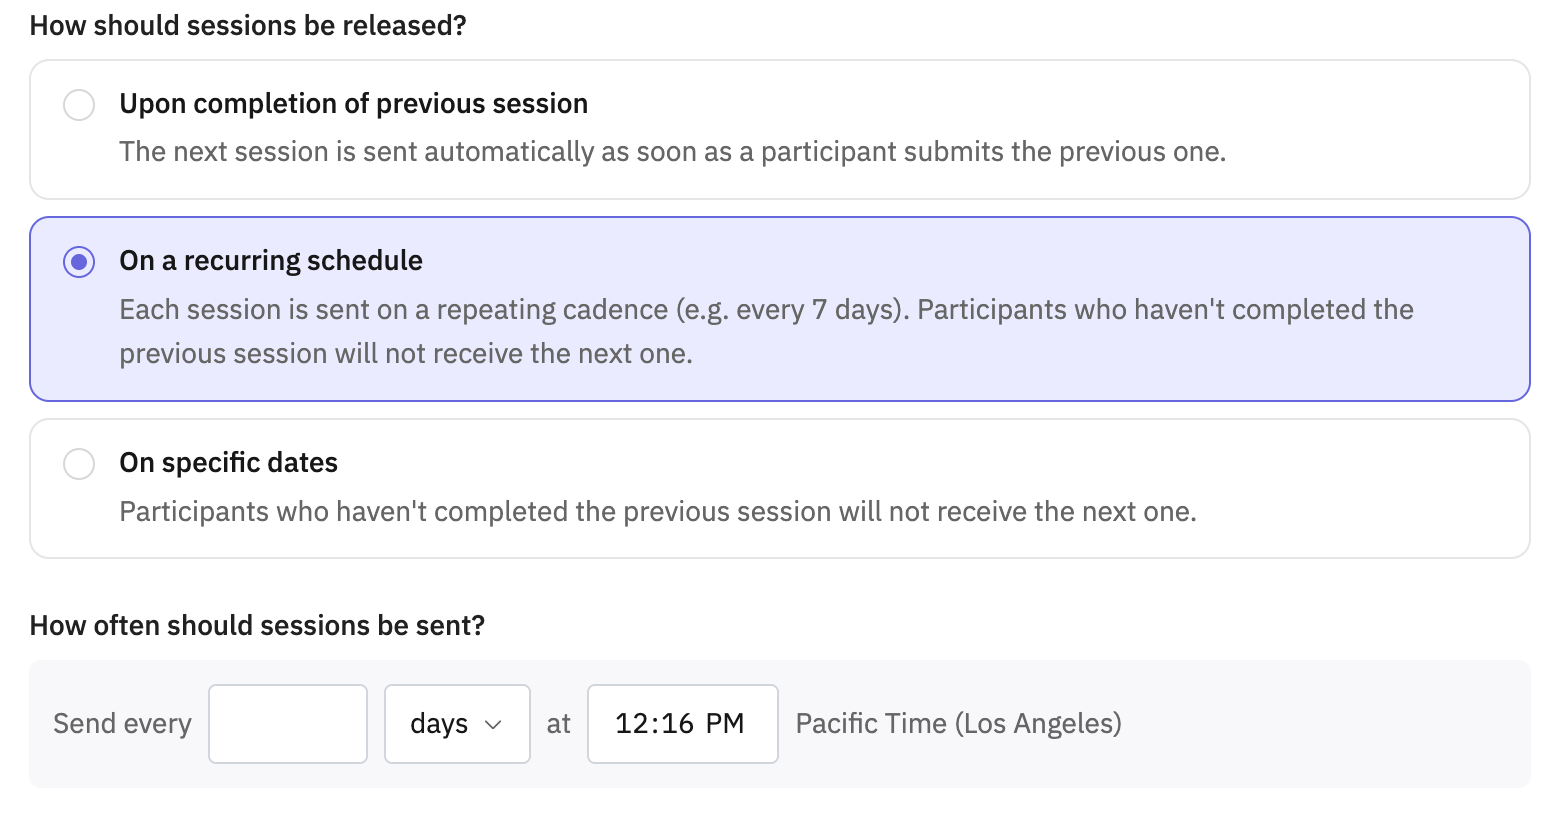Click the 12:16 PM time field
The height and width of the screenshot is (820, 1566).
pos(683,724)
